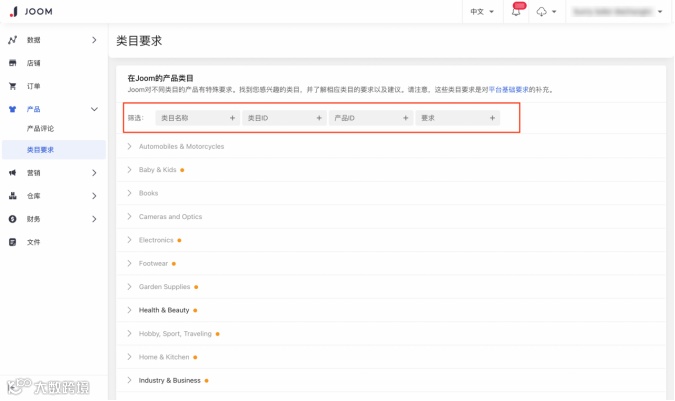Open 产品评论 submenu item
The image size is (675, 401).
tap(40, 129)
